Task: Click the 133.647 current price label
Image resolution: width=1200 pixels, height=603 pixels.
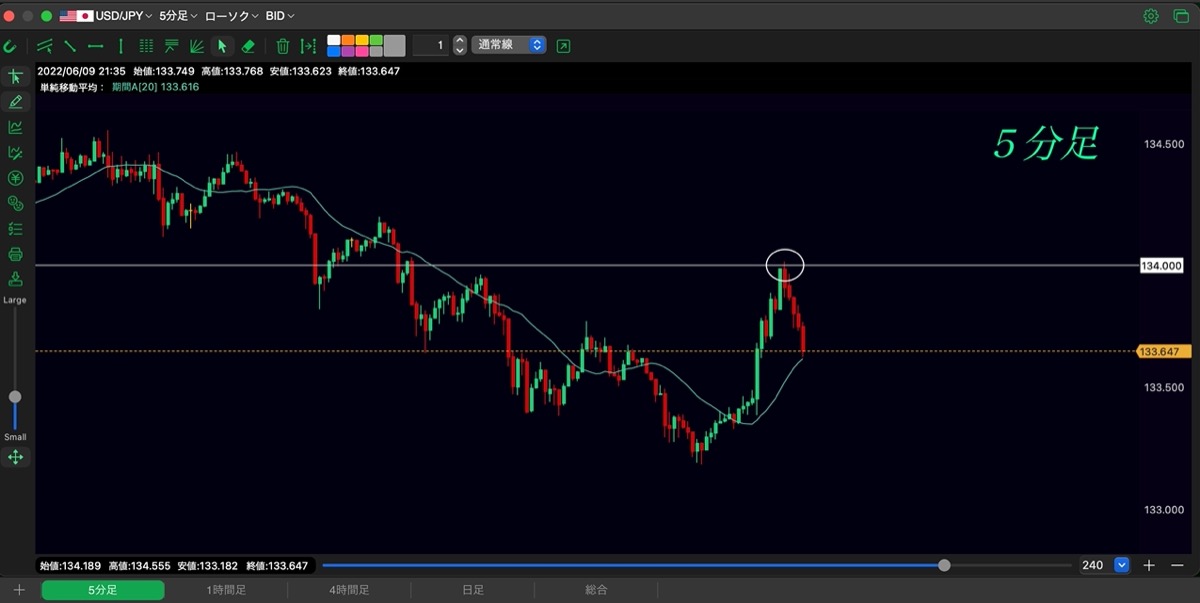Action: click(x=1162, y=351)
